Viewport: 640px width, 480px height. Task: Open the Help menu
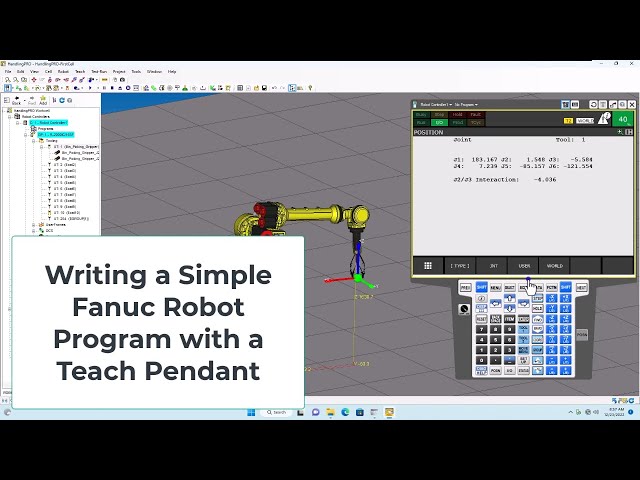(172, 71)
